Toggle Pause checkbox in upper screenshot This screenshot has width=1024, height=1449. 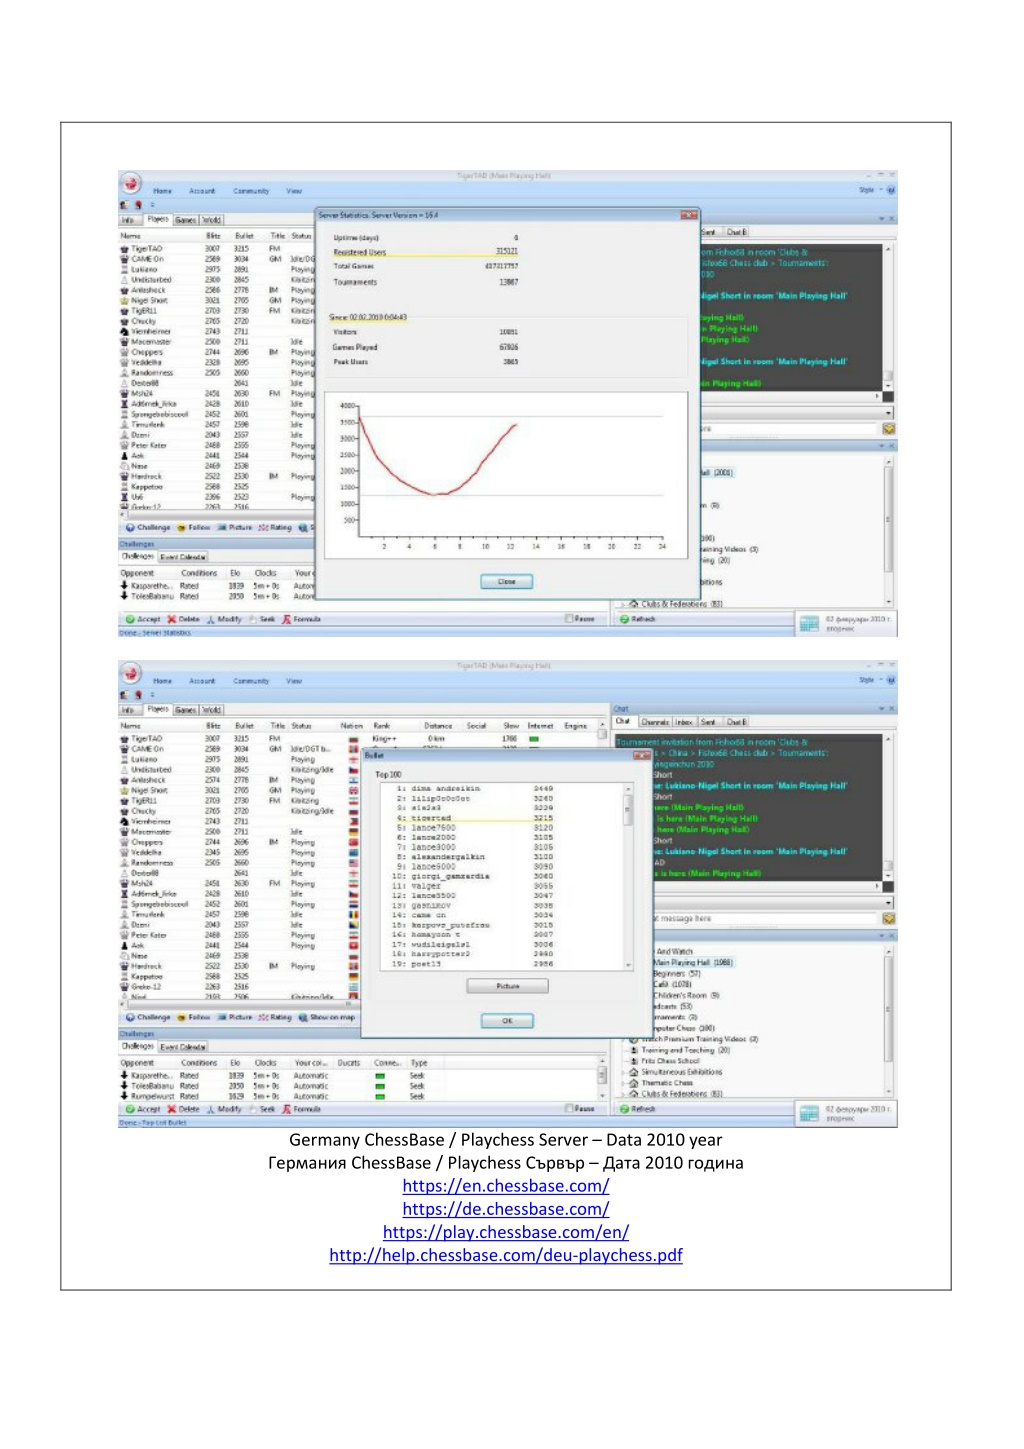569,619
